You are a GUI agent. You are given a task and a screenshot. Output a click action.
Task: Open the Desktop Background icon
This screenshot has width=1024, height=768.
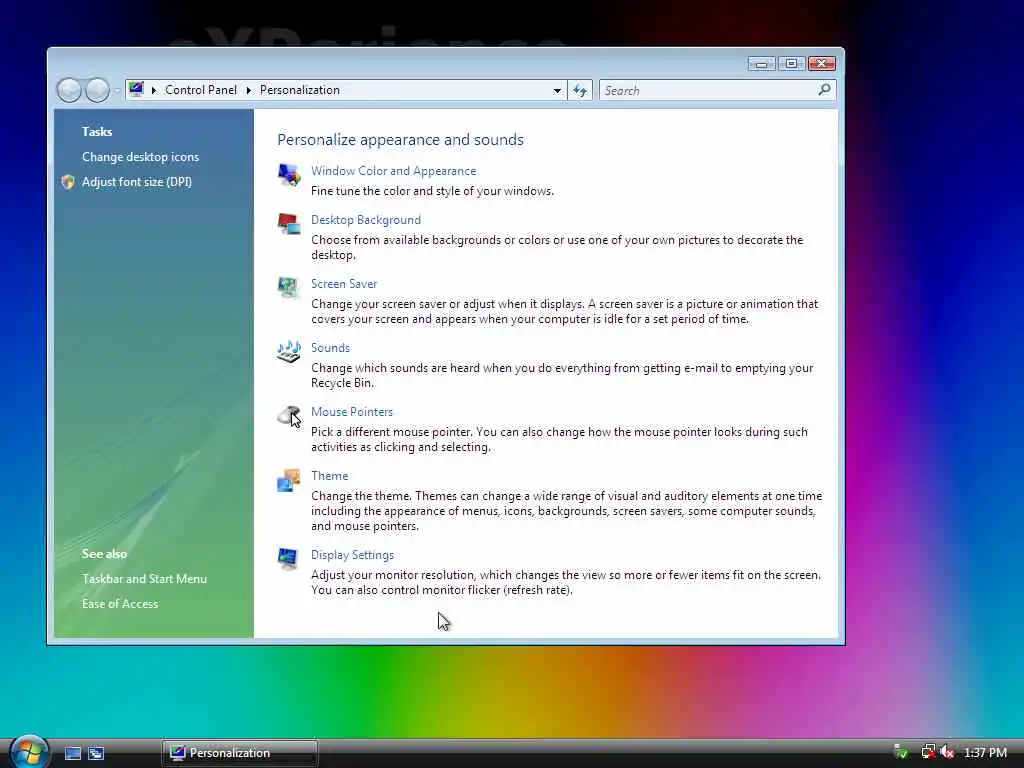tap(289, 223)
